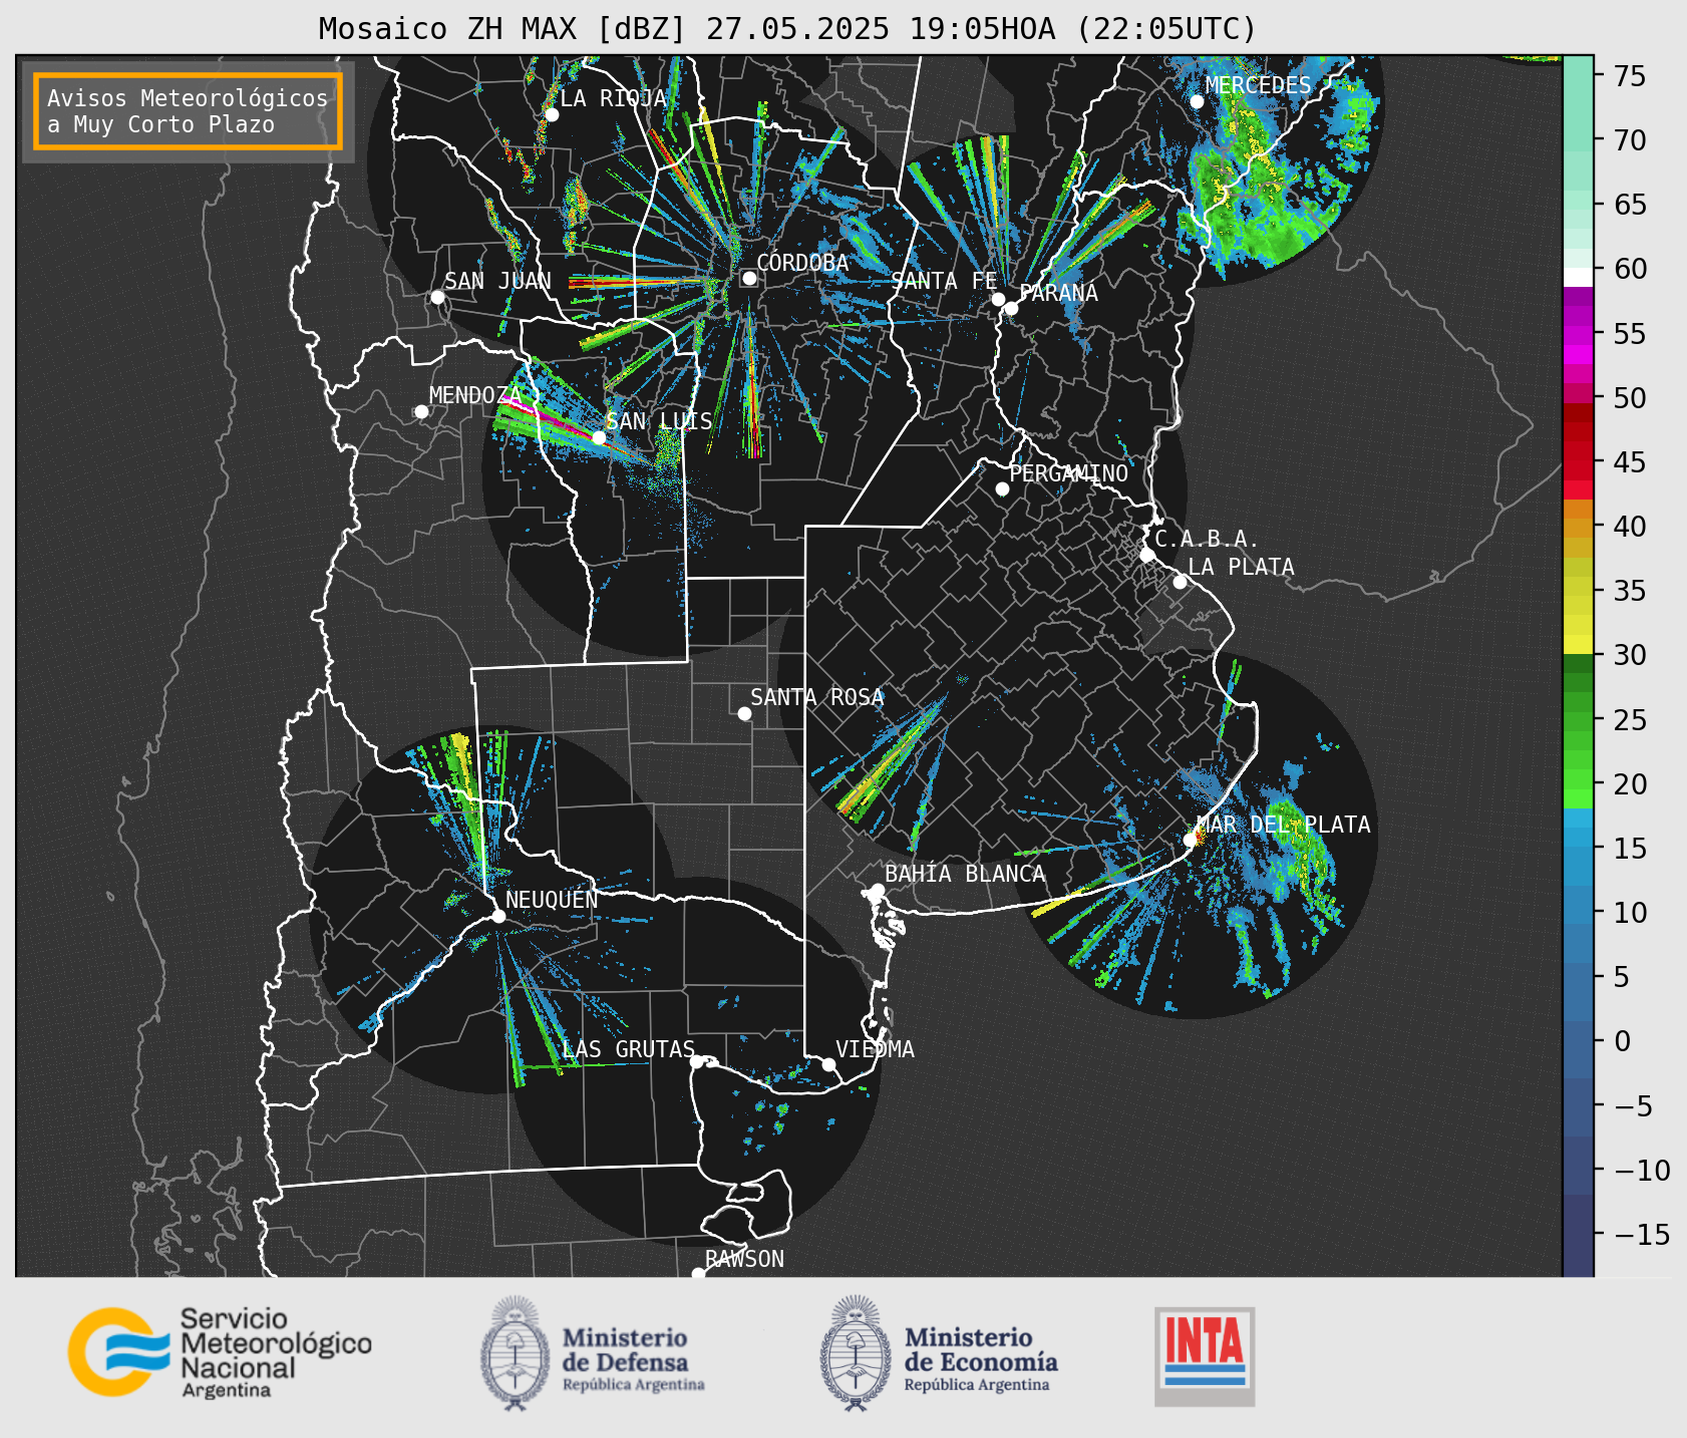Click the Córdoba city marker dot
1687x1438 pixels.
point(749,278)
